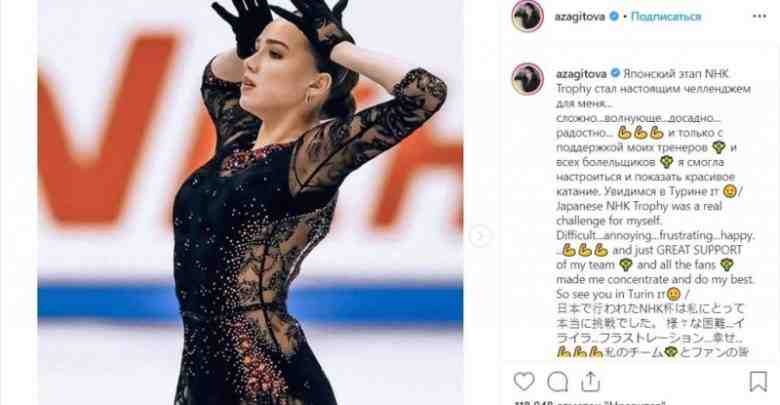Click the skater photo
Screen dimensions: 780x405
(250, 202)
